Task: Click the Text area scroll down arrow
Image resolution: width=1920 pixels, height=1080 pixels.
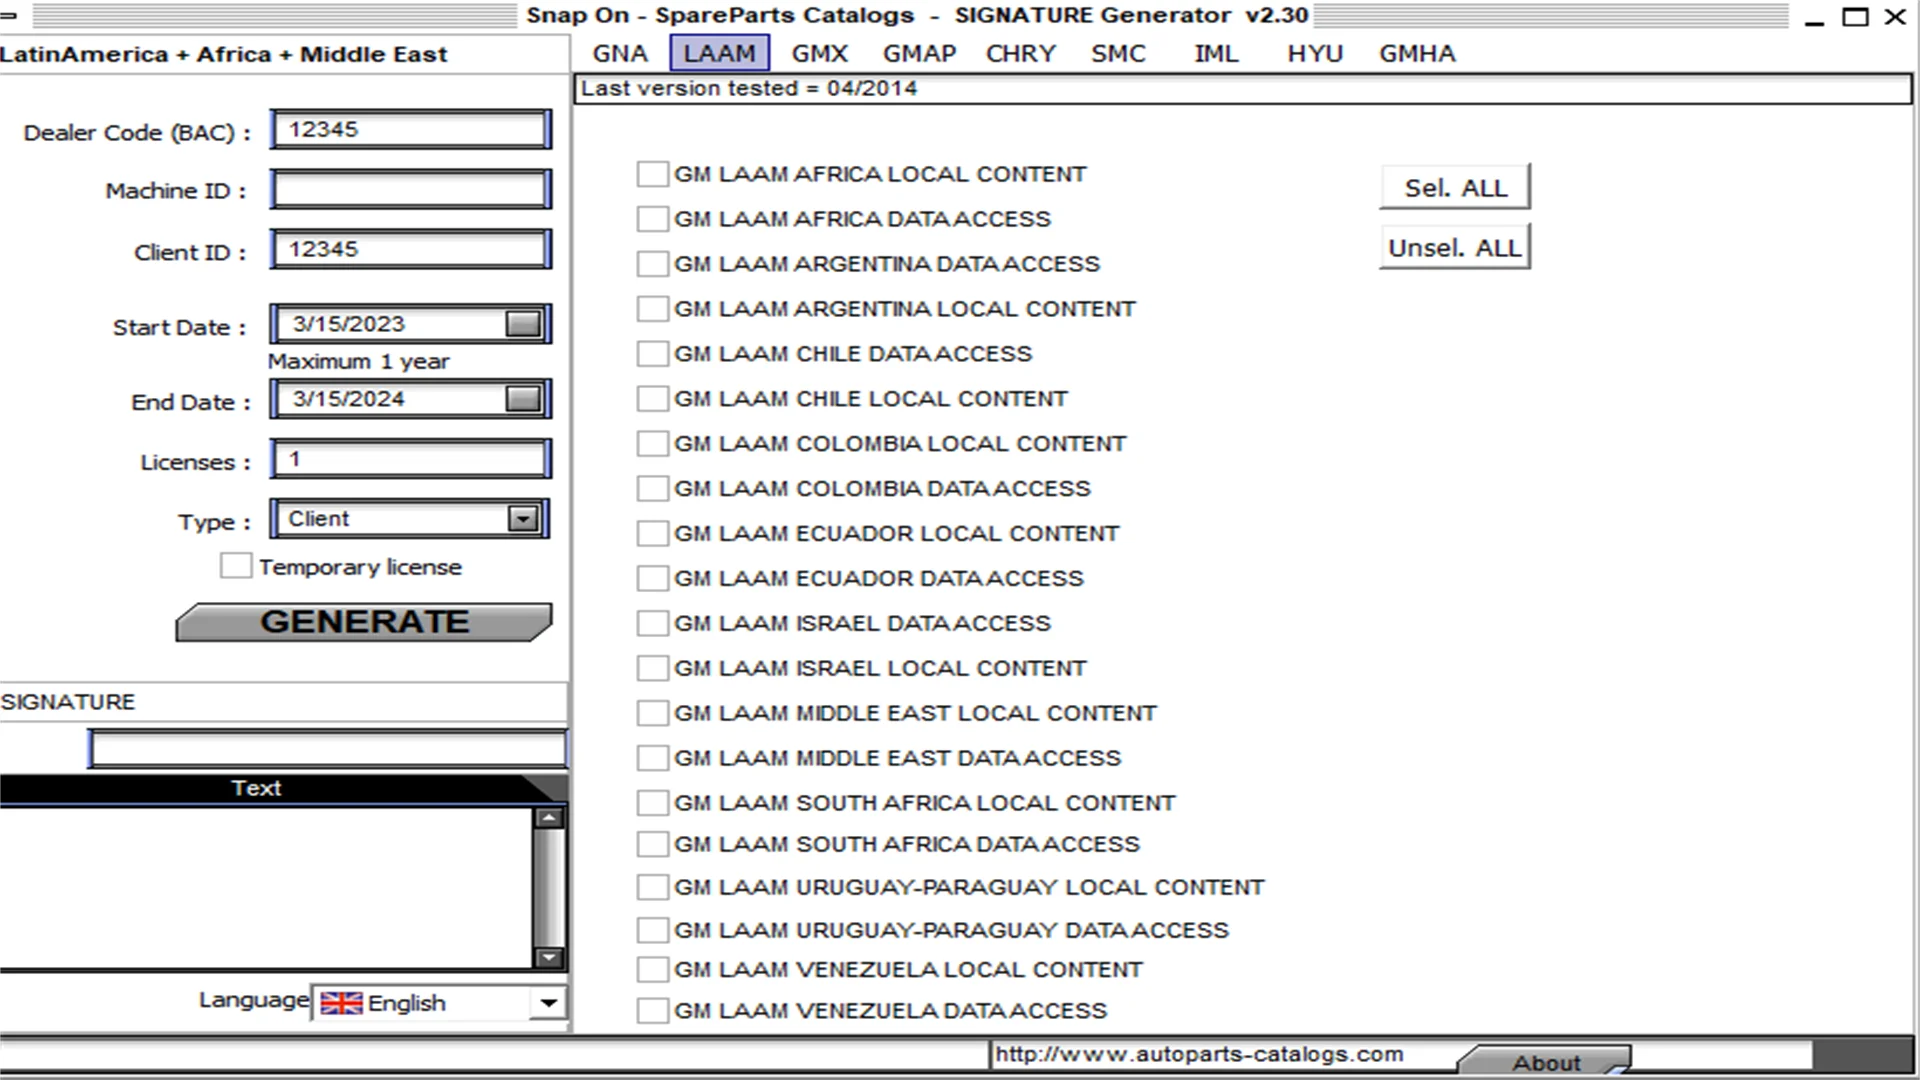Action: 549,957
